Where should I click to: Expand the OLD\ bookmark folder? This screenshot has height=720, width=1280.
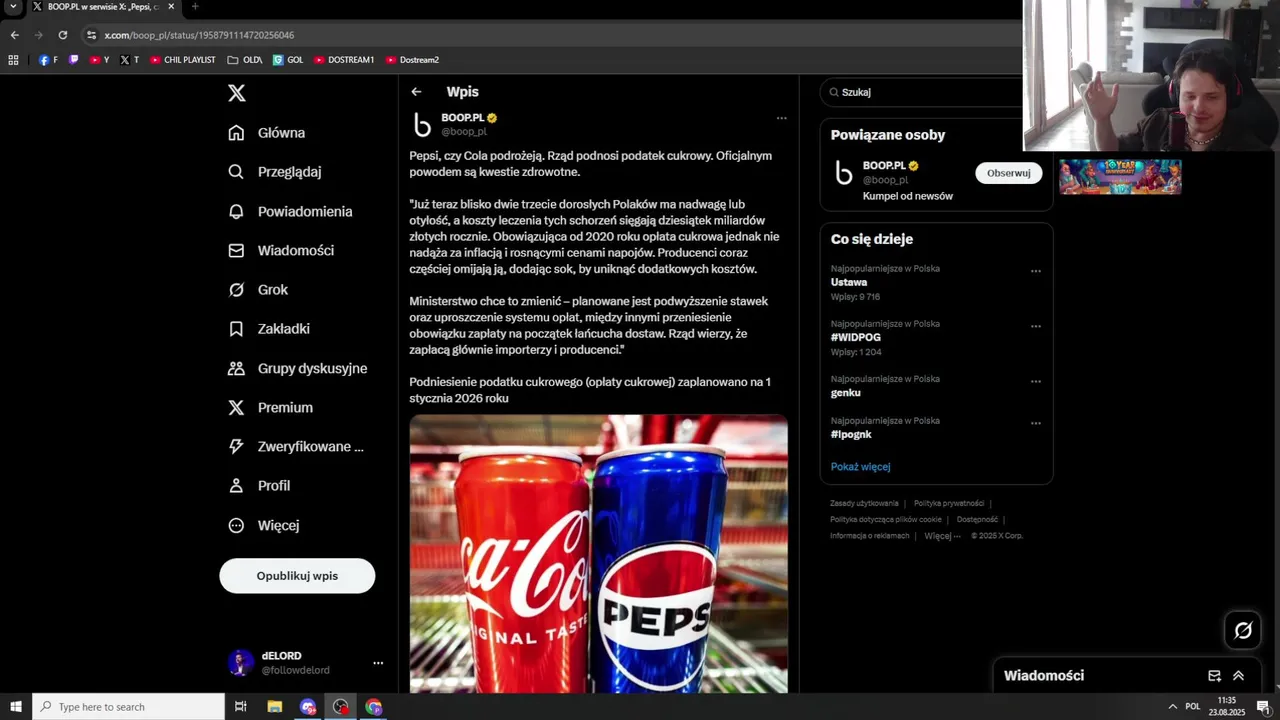coord(245,60)
